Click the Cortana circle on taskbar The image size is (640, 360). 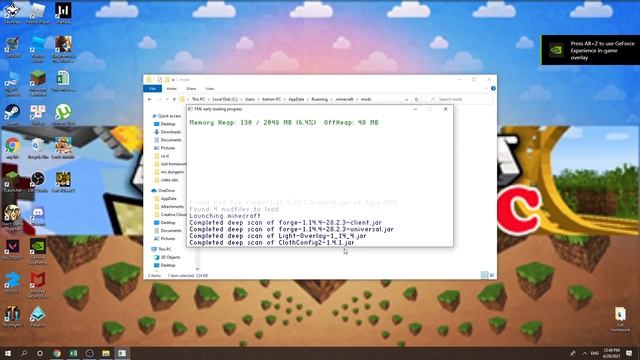[40, 353]
